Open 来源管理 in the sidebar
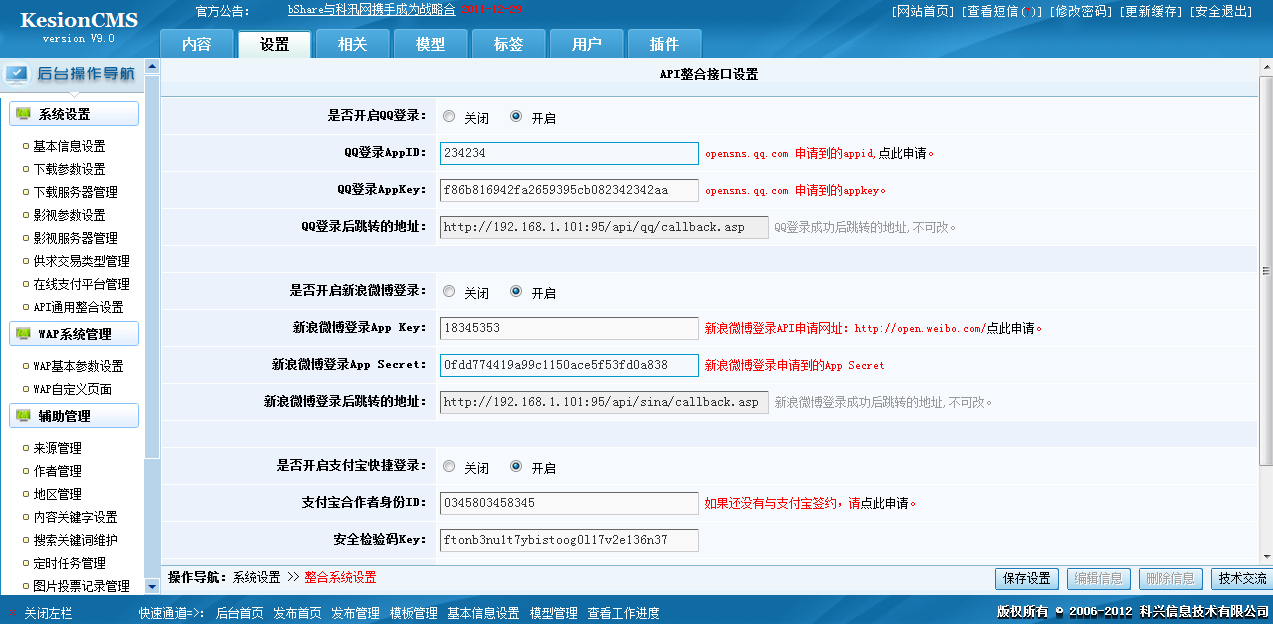The image size is (1273, 624). click(57, 448)
